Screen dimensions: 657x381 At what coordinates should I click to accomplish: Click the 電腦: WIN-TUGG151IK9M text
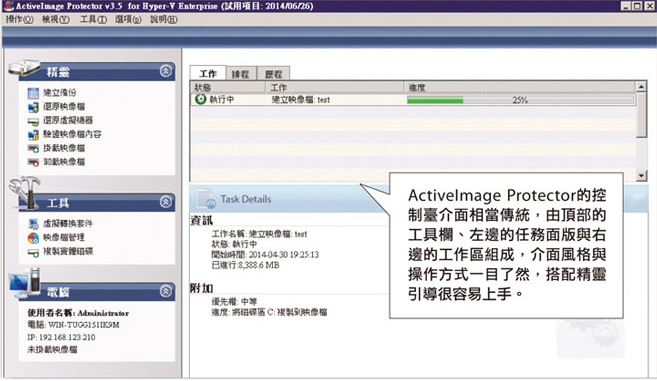[x=73, y=325]
